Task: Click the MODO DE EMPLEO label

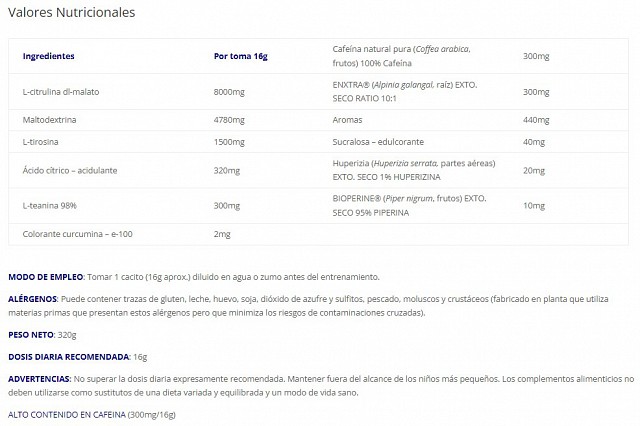Action: tap(46, 277)
